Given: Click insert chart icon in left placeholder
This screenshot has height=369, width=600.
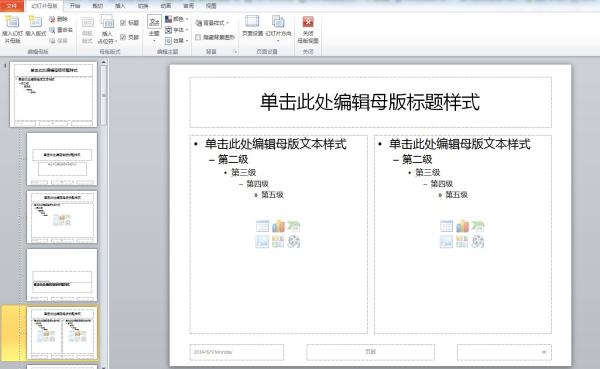Looking at the screenshot, I should point(278,226).
